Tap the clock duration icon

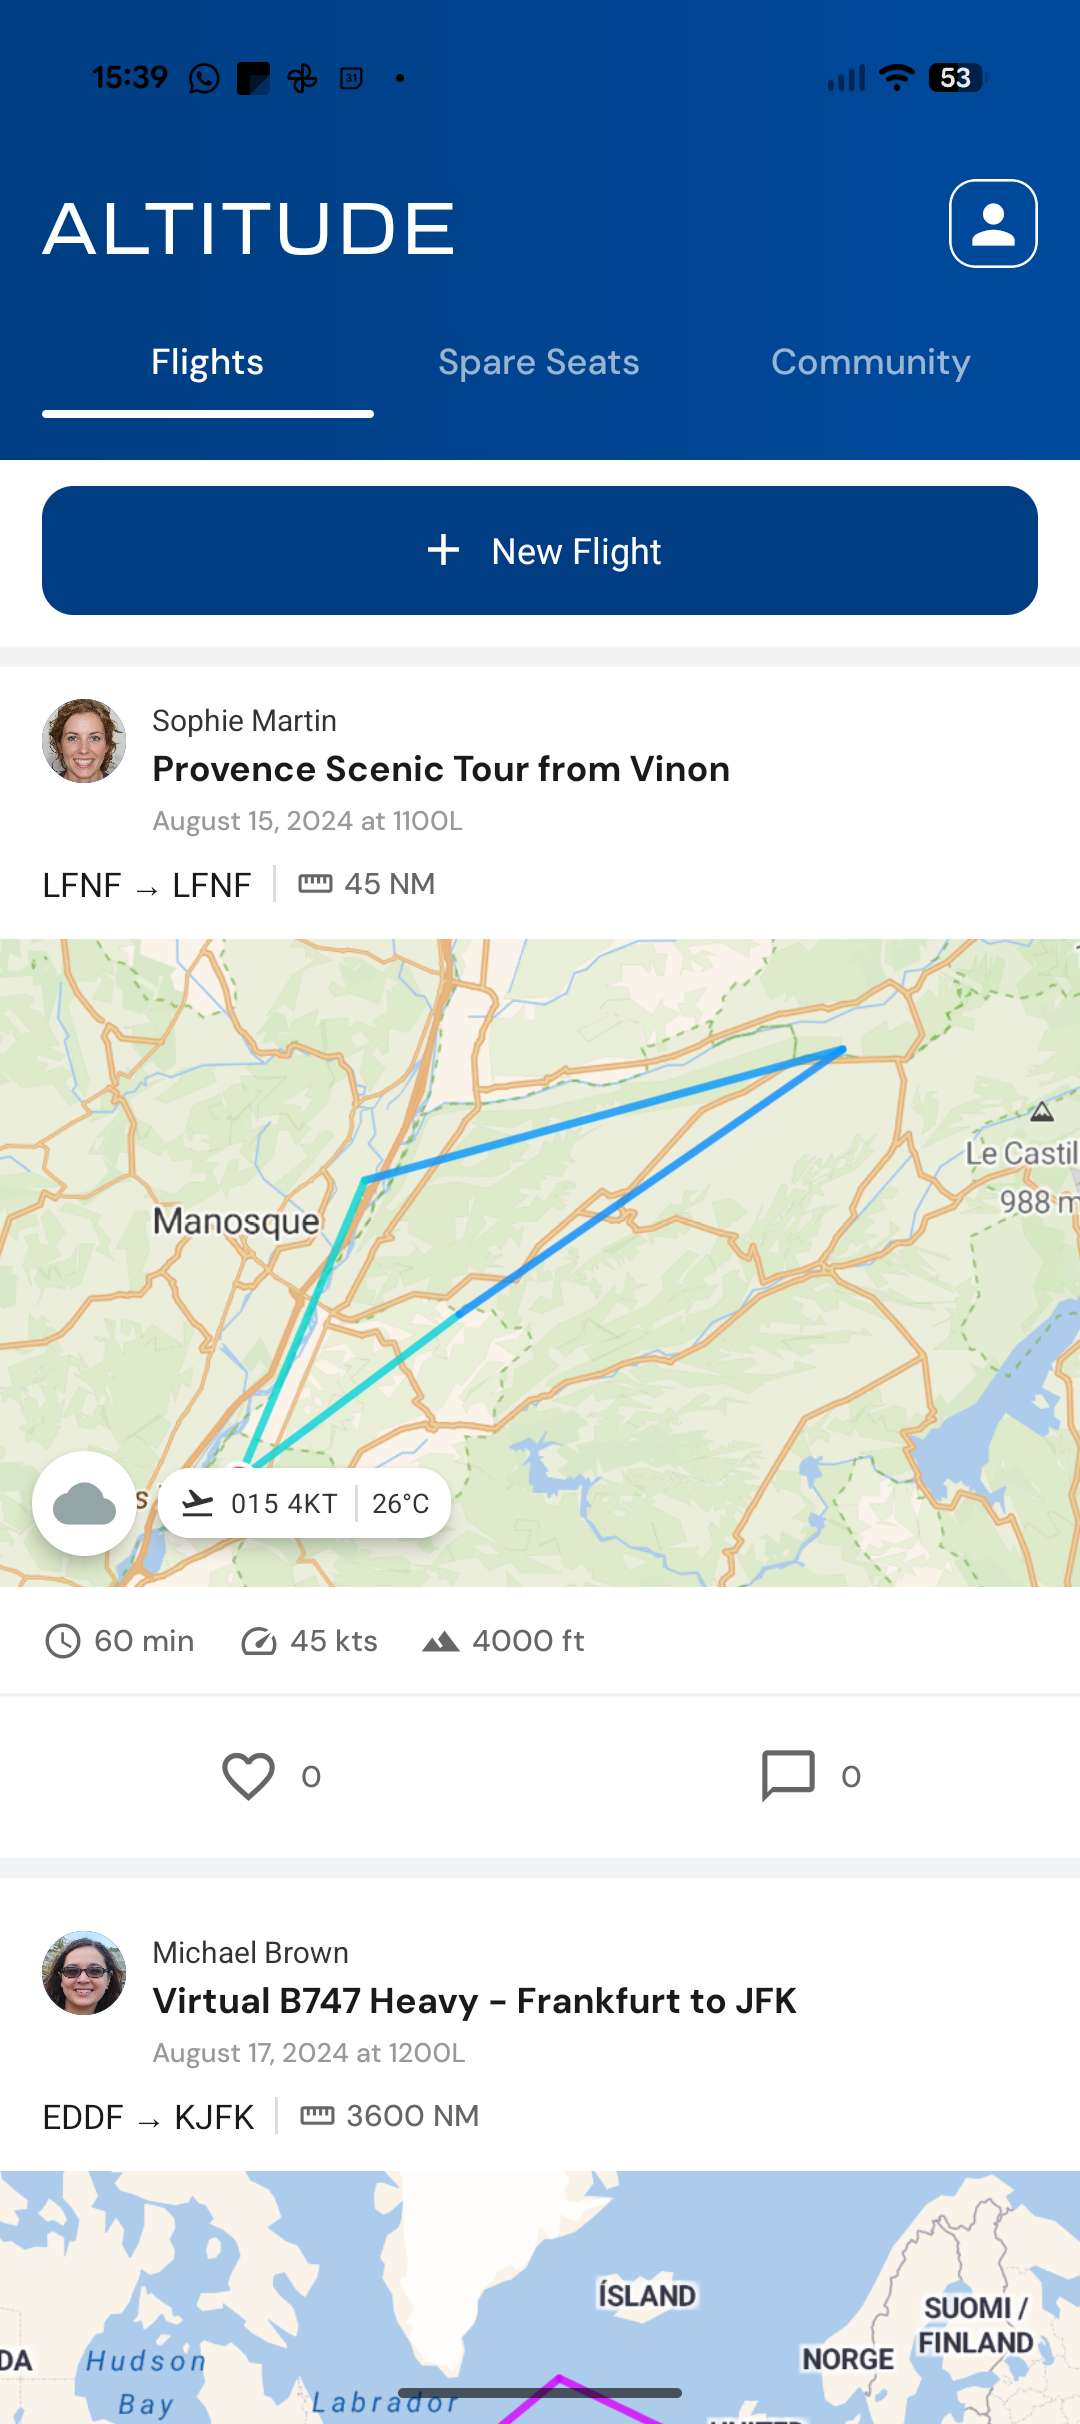[x=63, y=1641]
